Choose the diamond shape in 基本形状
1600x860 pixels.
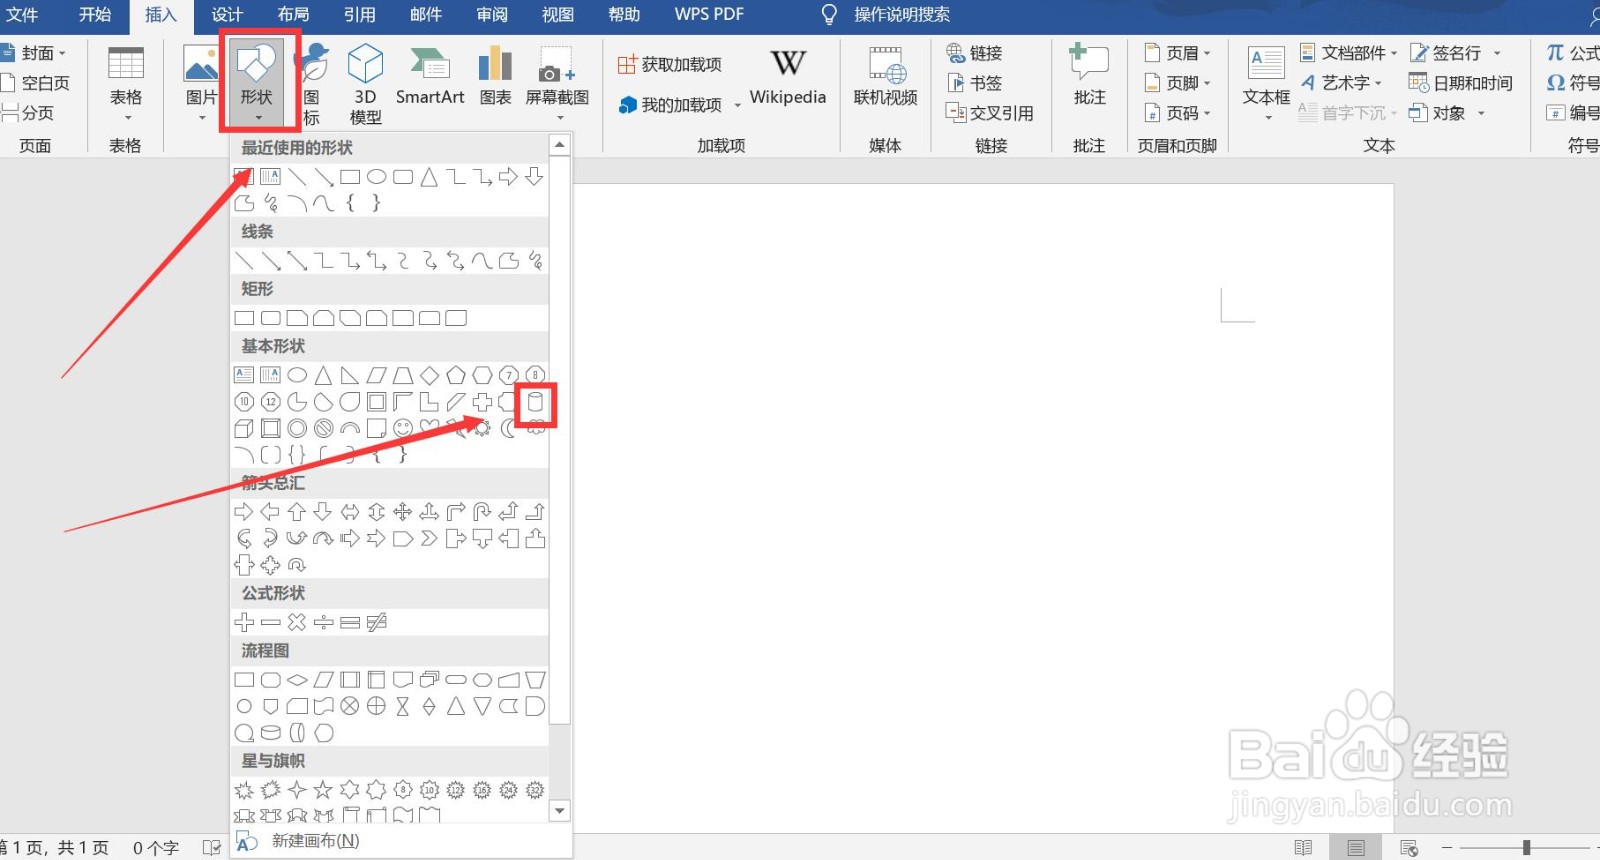(x=429, y=375)
